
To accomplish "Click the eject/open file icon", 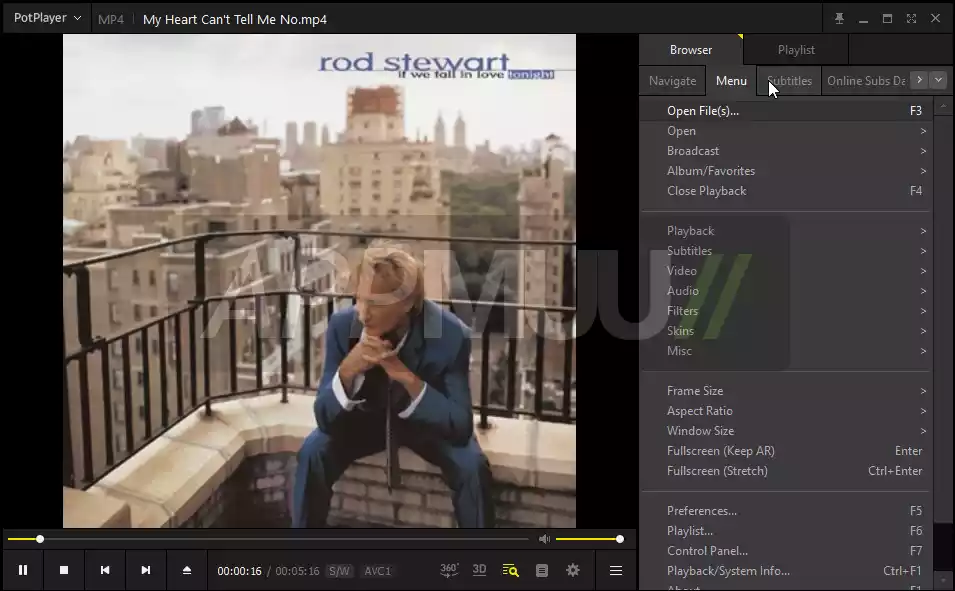I will pos(187,570).
